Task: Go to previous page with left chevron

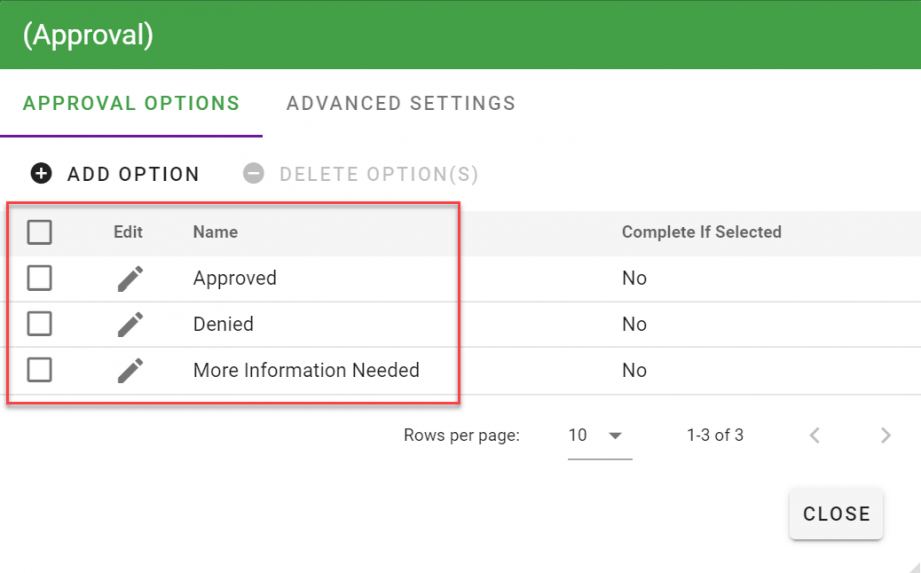Action: pos(815,435)
